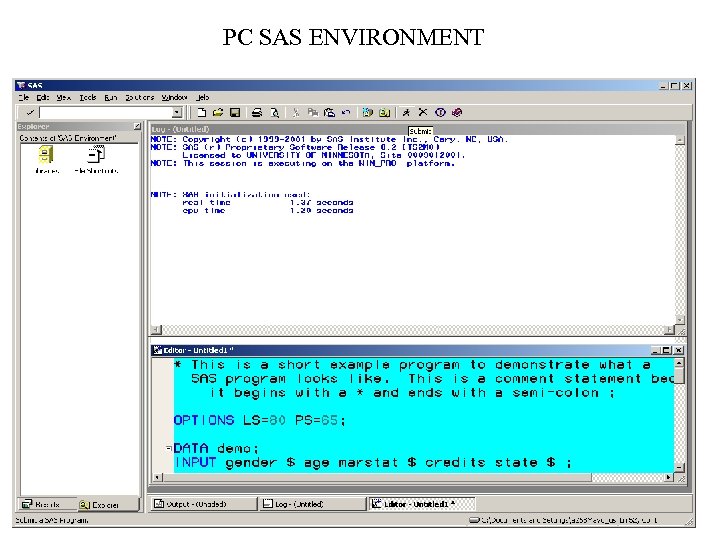Viewport: 720px width, 540px height.
Task: Click the Log window scroll-up arrow
Action: (680, 141)
